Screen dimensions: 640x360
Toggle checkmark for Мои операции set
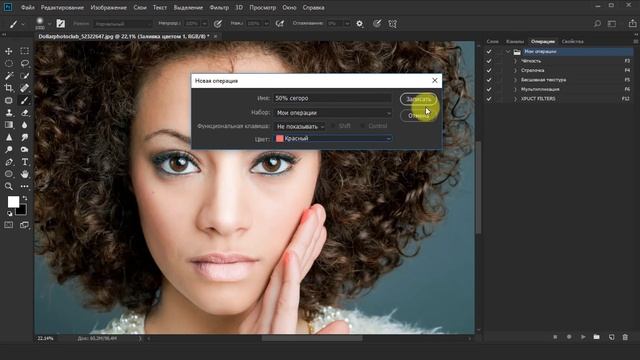489,51
